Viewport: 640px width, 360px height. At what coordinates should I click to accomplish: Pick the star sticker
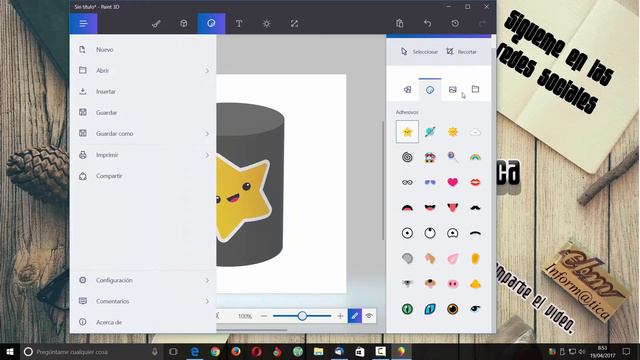407,132
